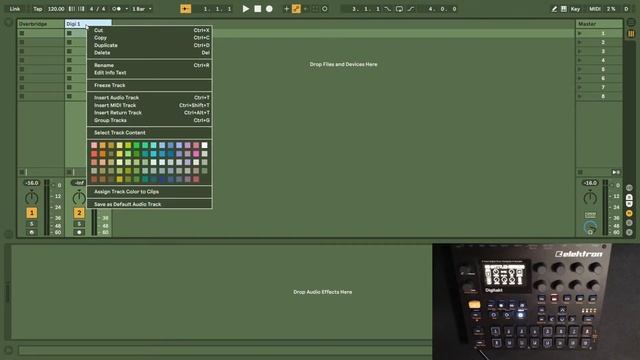Pick the red swatch starting the second row
The height and width of the screenshot is (360, 640).
(94, 154)
